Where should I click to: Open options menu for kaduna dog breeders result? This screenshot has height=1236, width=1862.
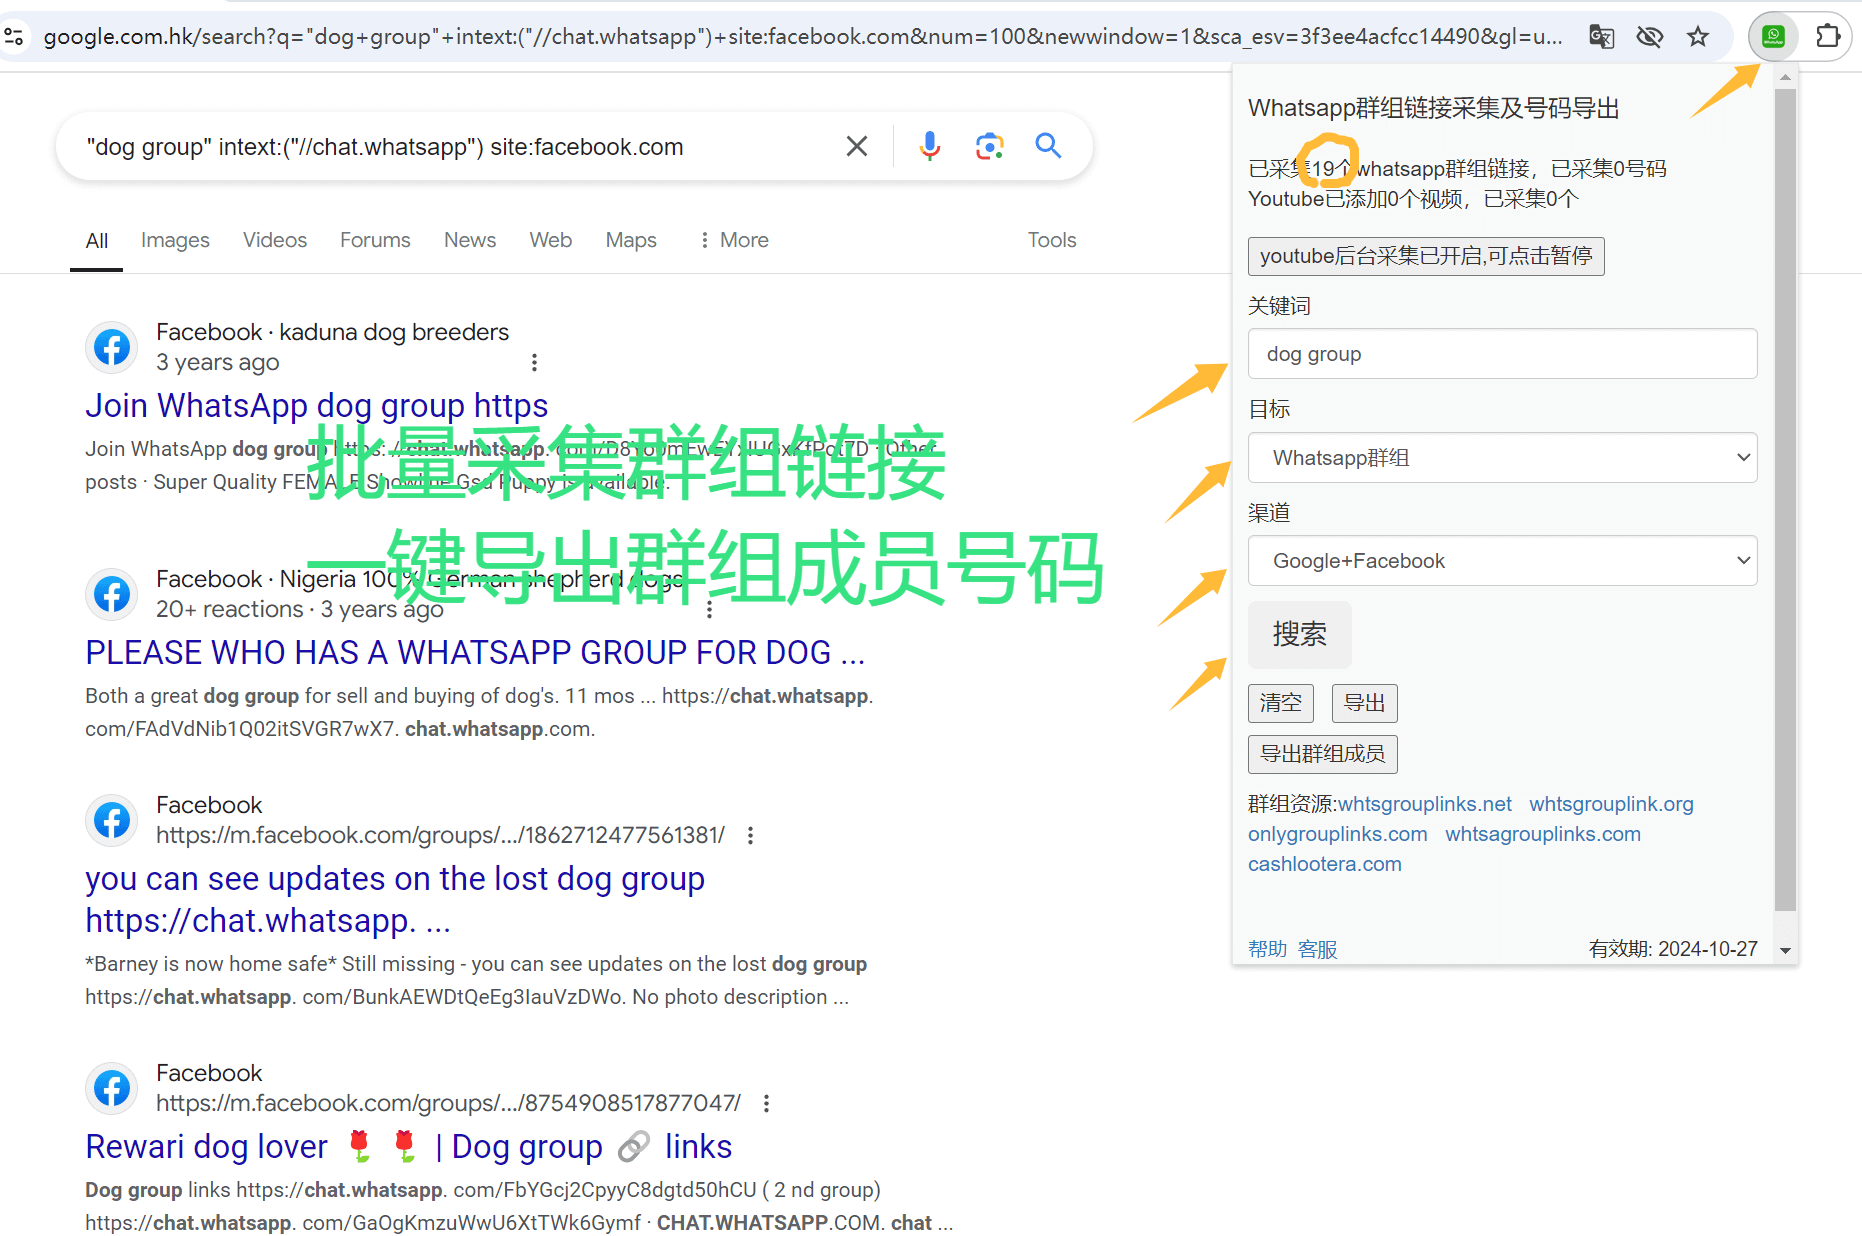(x=534, y=362)
